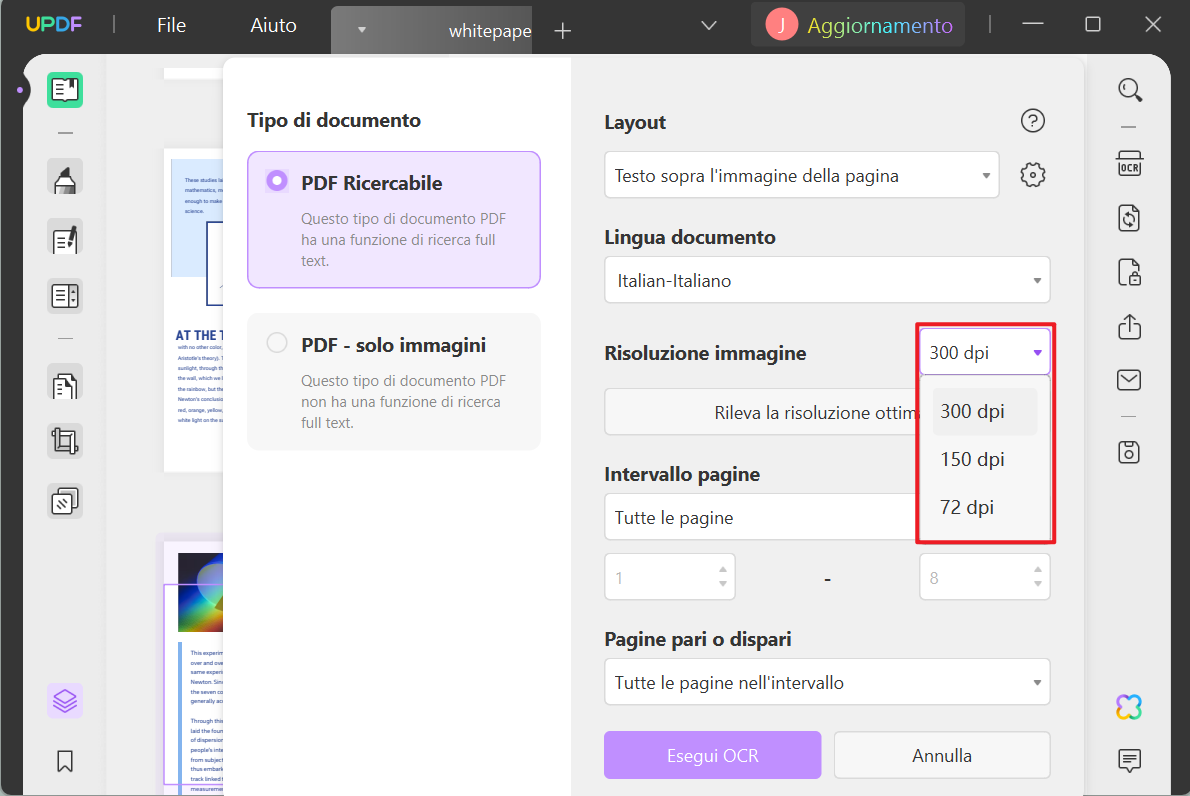Click the Esegui OCR button
The image size is (1190, 796).
(x=712, y=755)
